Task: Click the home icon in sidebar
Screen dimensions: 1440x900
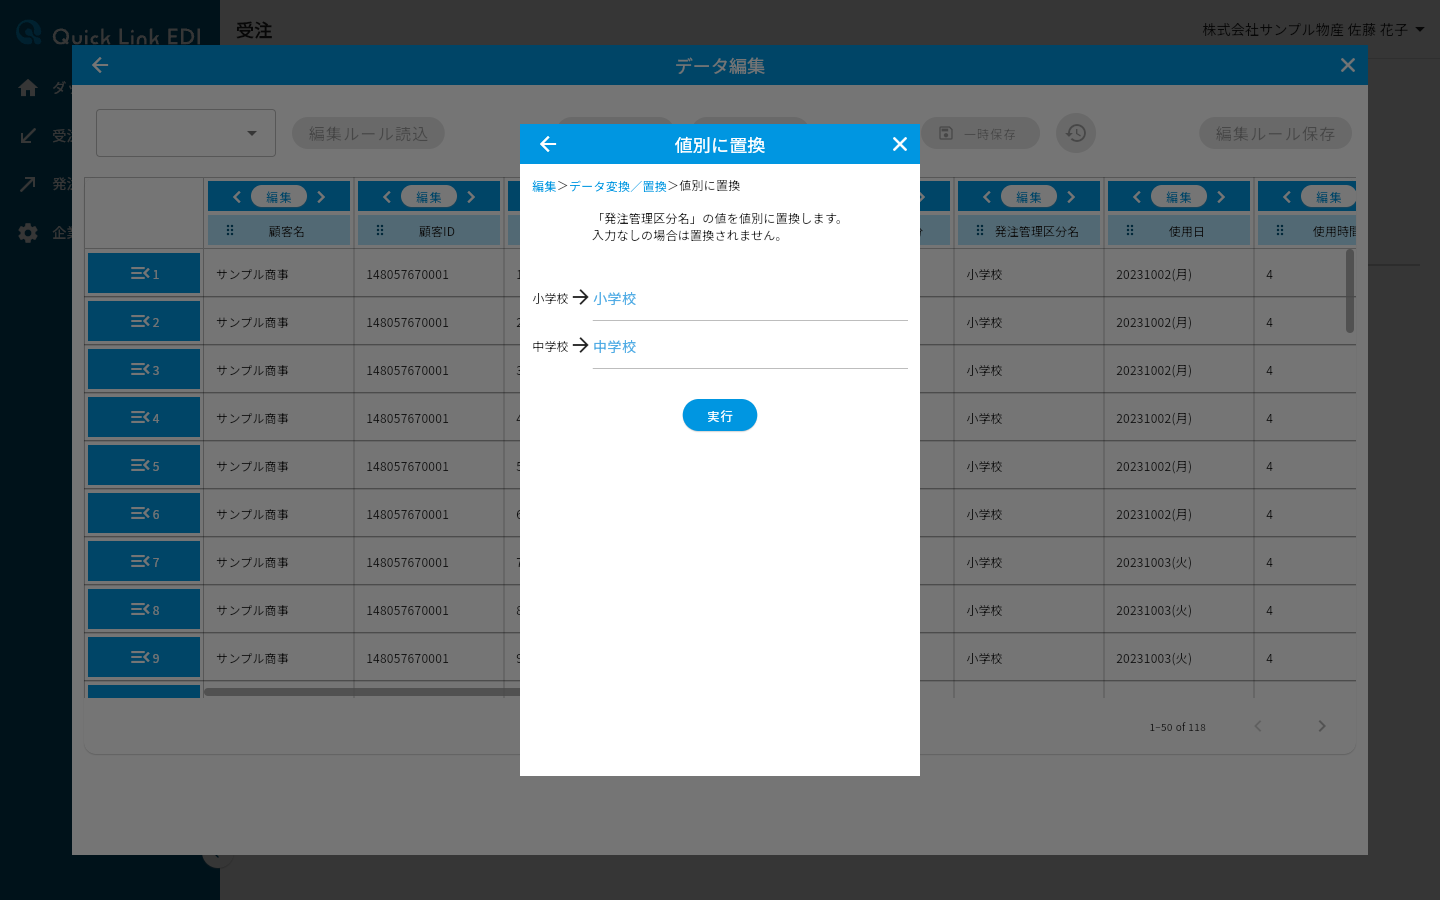Action: point(28,88)
